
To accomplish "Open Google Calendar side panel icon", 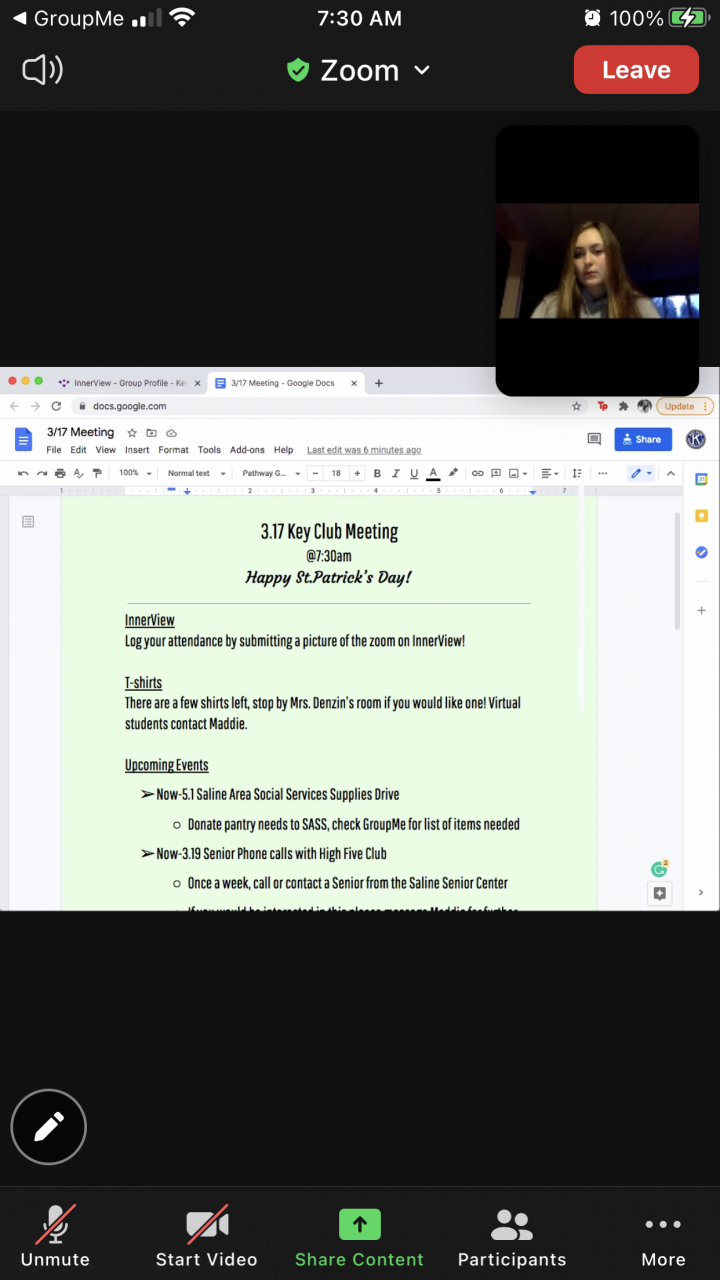I will [x=702, y=480].
